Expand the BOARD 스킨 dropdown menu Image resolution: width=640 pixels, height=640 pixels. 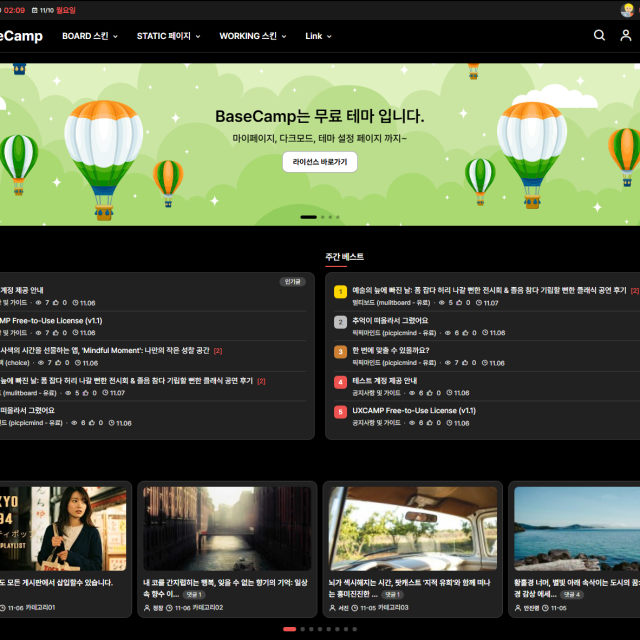[x=90, y=36]
